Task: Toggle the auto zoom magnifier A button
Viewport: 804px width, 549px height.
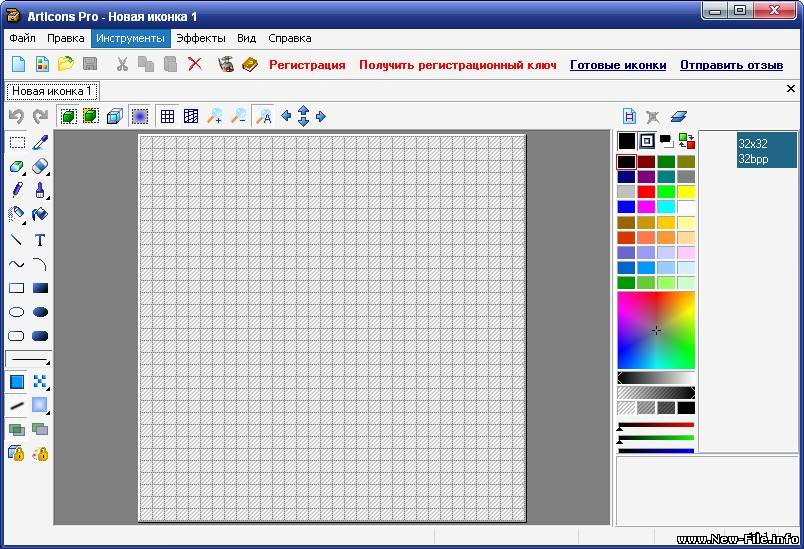Action: (x=264, y=116)
